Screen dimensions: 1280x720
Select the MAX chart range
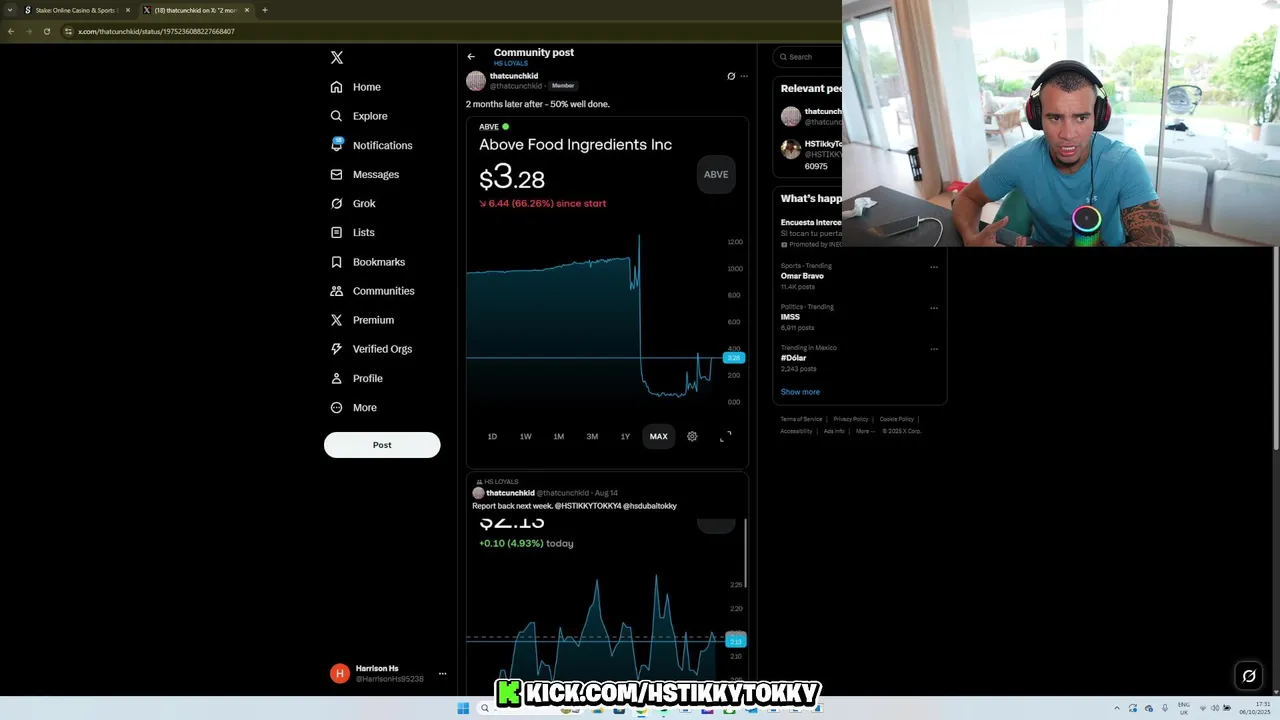point(658,436)
